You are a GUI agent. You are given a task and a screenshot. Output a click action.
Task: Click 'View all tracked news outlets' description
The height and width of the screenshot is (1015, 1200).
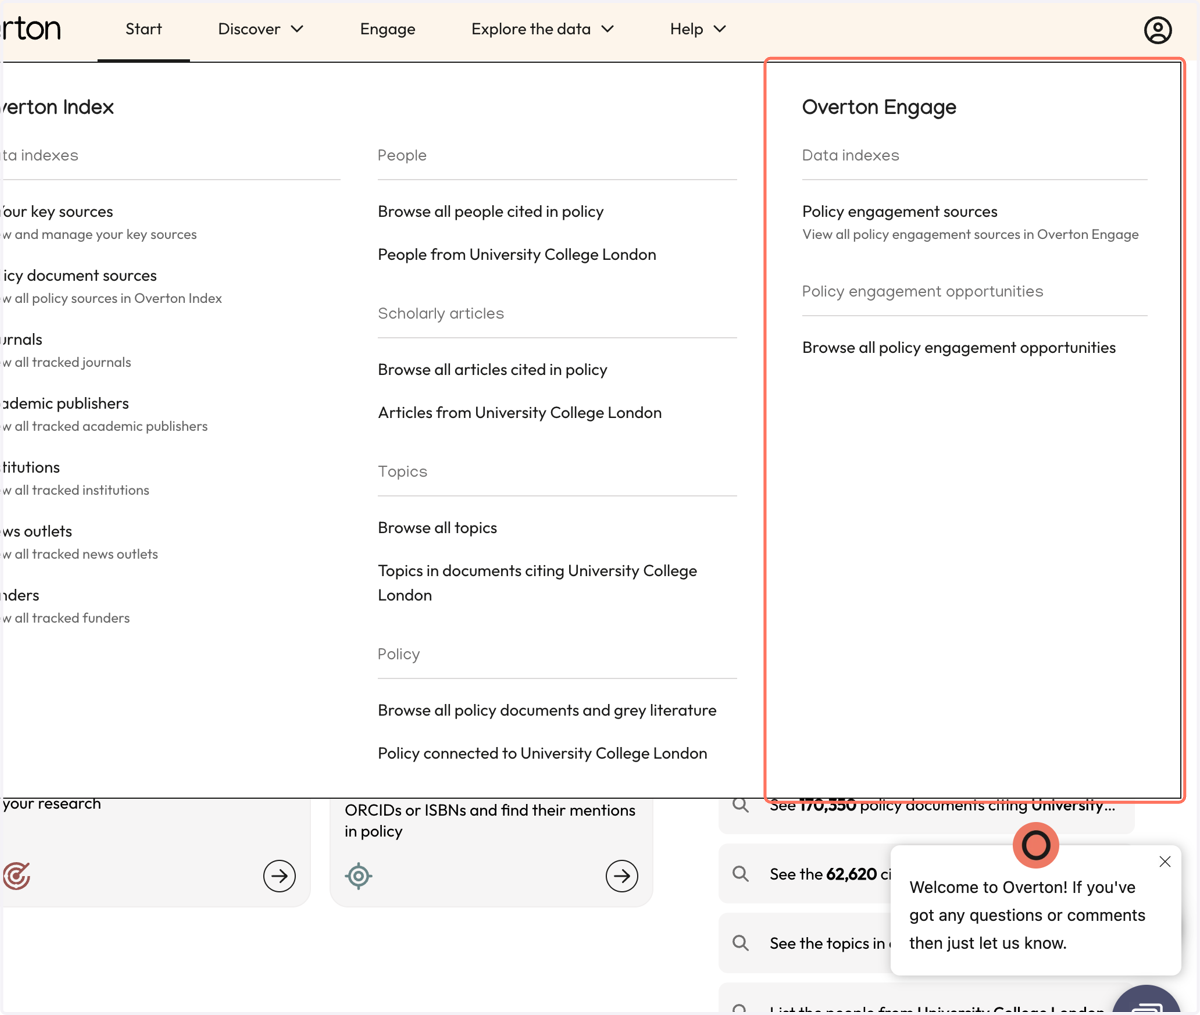click(79, 554)
